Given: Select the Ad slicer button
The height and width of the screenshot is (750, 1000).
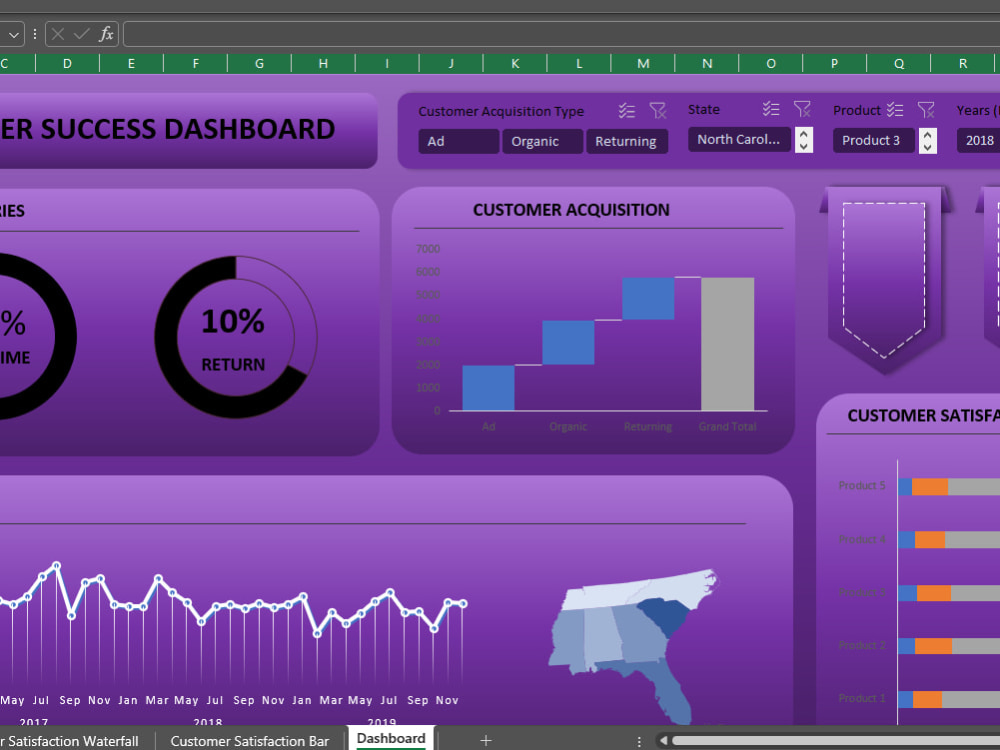Looking at the screenshot, I should tap(459, 142).
